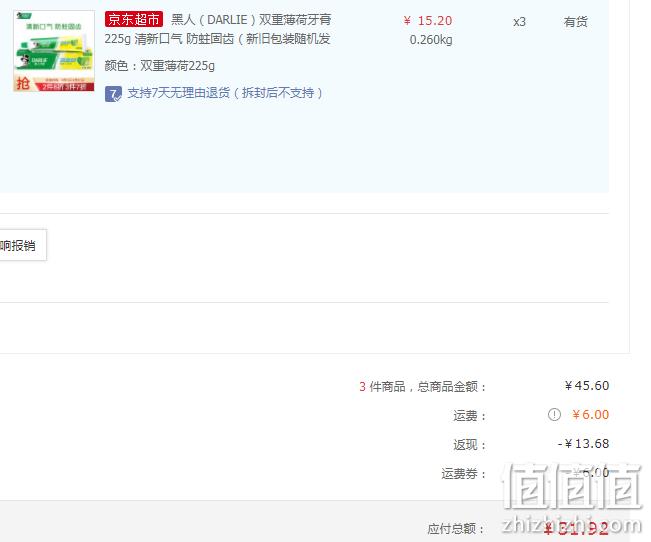Open the 黑人 DARLIE 双重薄荷牙膏 product title
This screenshot has height=542, width=651.
point(218,29)
